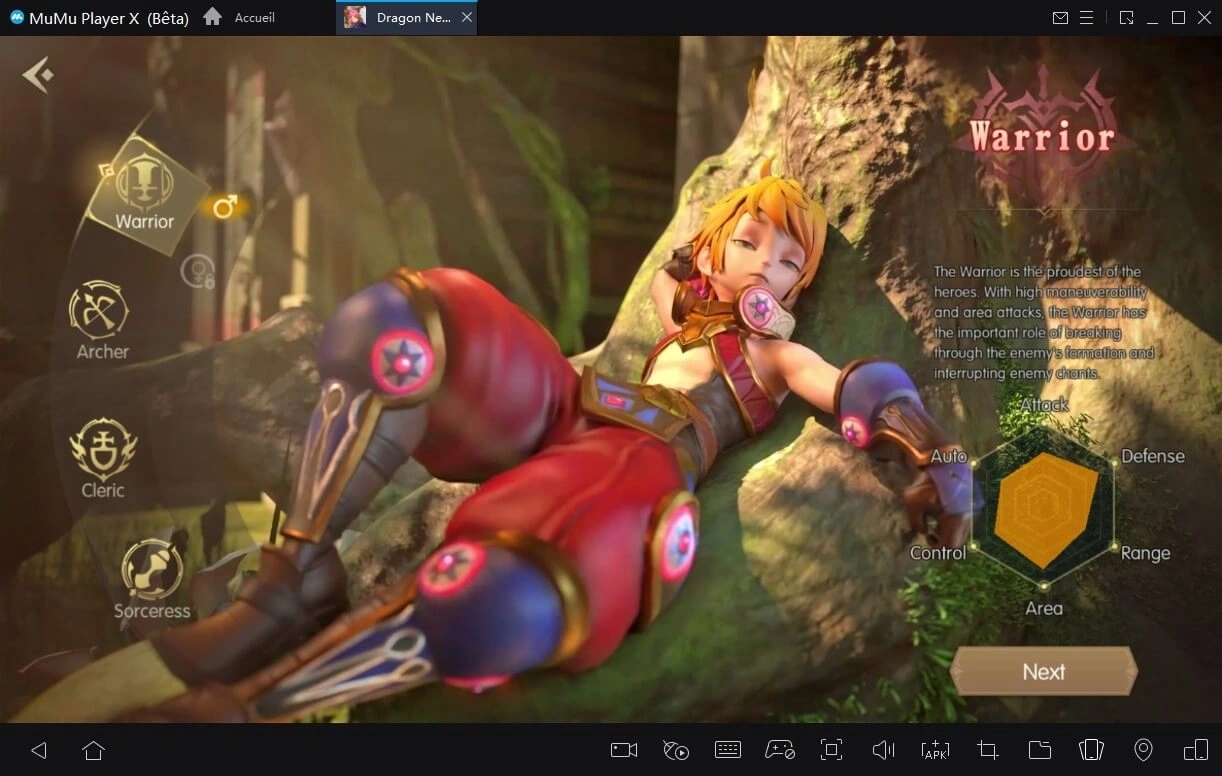Open the shared folder
Screen dimensions: 1222x776
click(1039, 750)
